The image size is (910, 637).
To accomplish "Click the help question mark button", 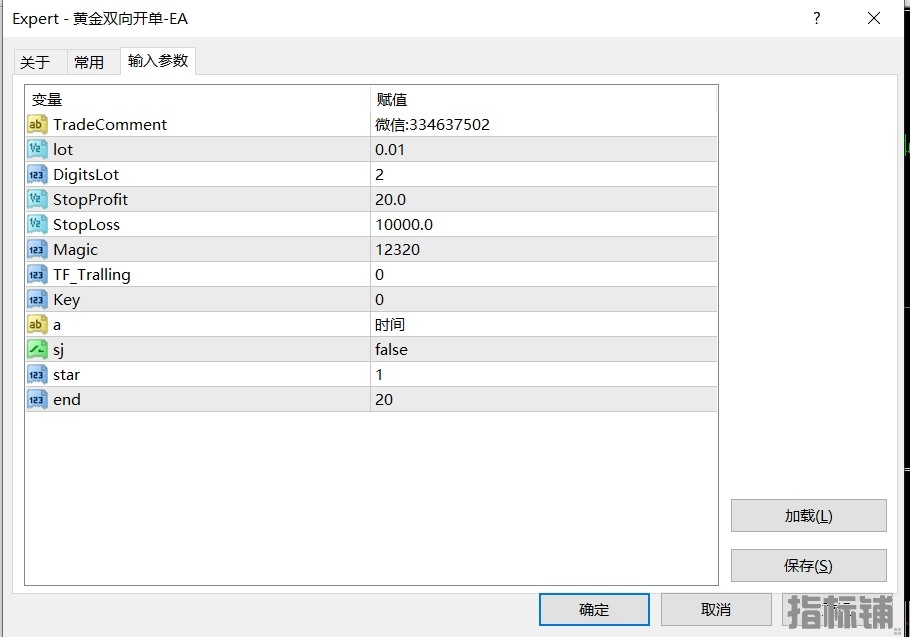I will pos(817,19).
